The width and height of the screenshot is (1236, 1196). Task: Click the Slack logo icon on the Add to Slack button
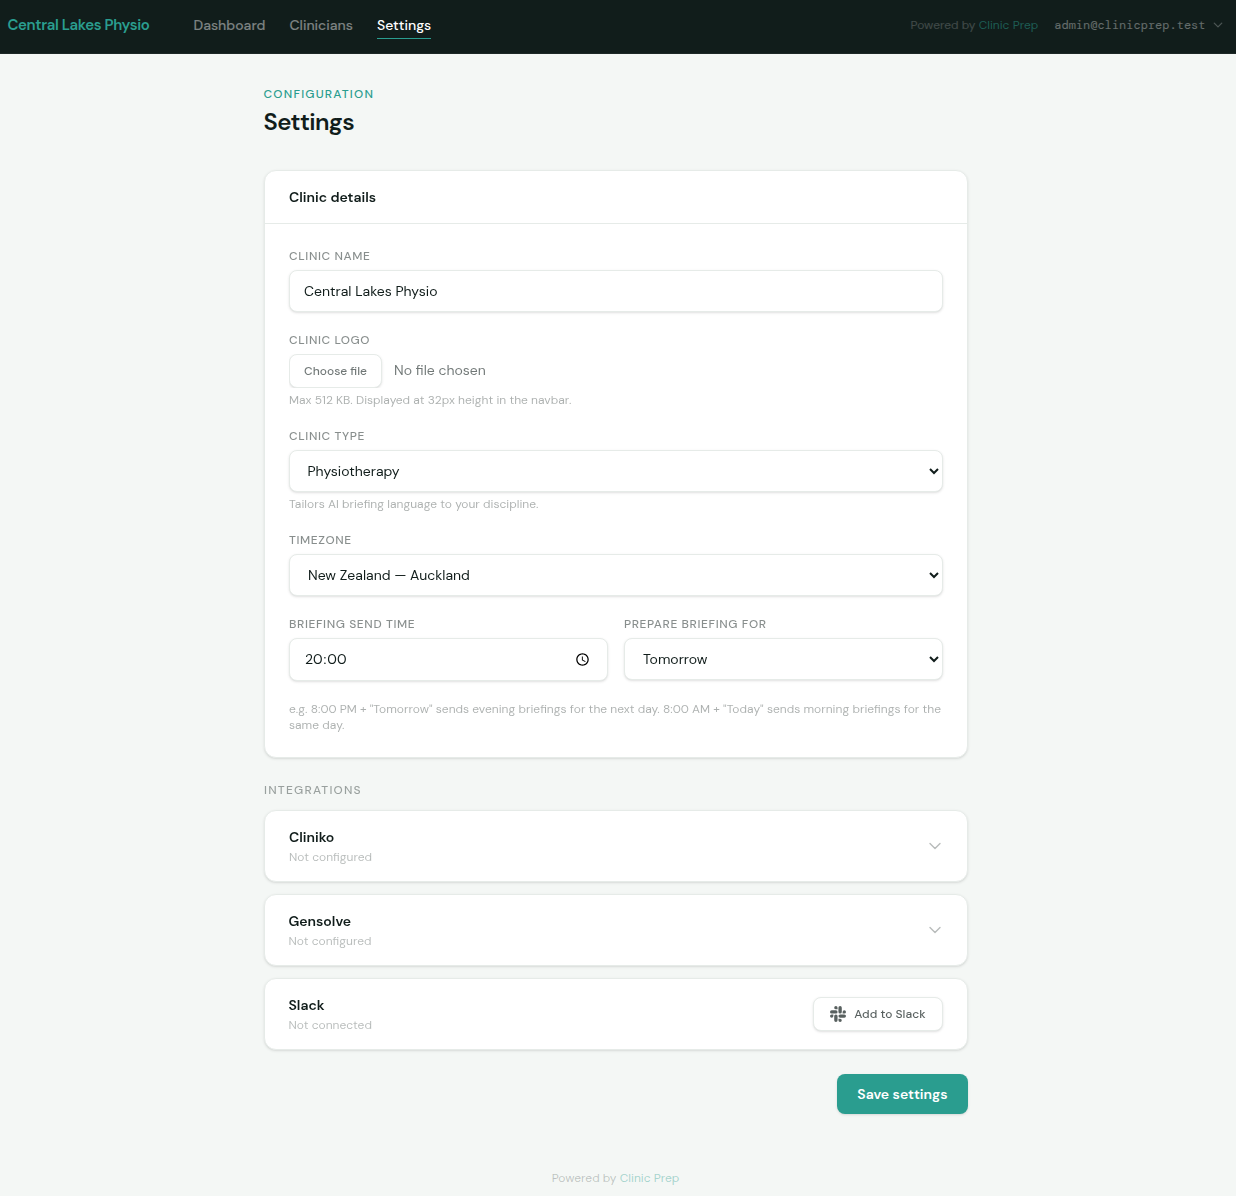point(837,1013)
